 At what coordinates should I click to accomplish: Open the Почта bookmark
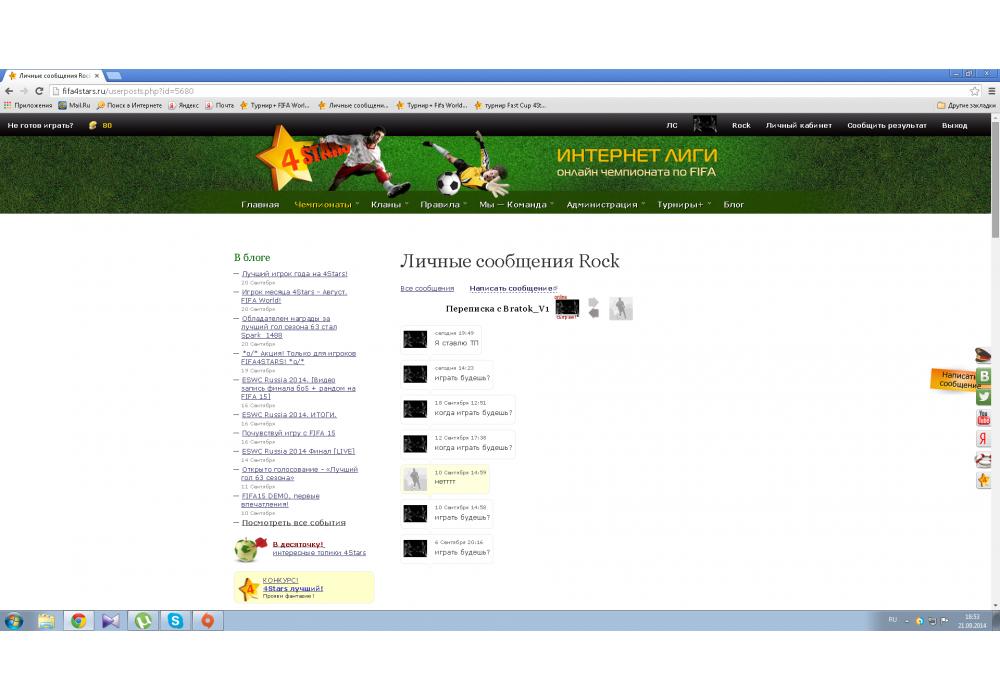tap(219, 106)
